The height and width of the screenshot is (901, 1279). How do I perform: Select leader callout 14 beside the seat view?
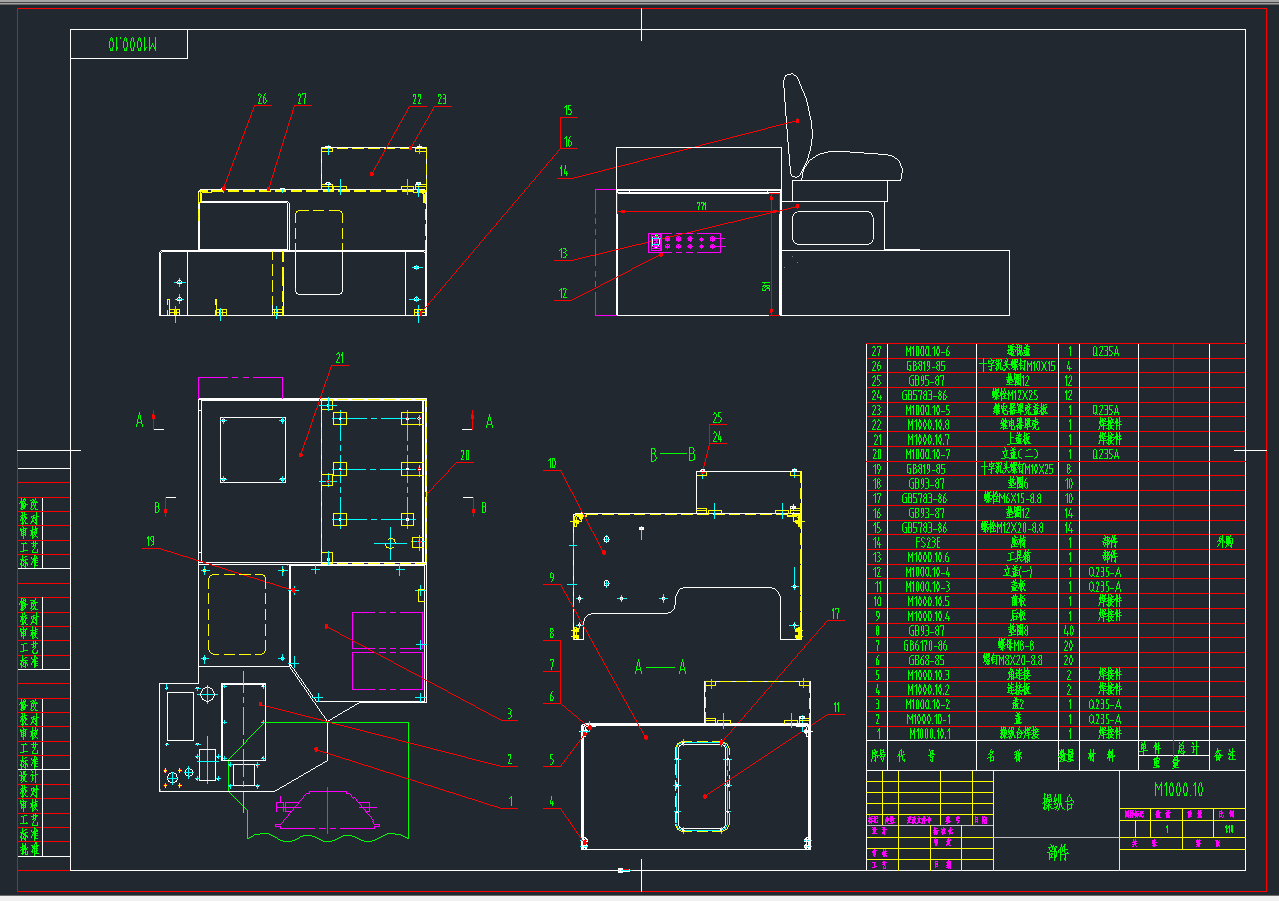pyautogui.click(x=564, y=172)
